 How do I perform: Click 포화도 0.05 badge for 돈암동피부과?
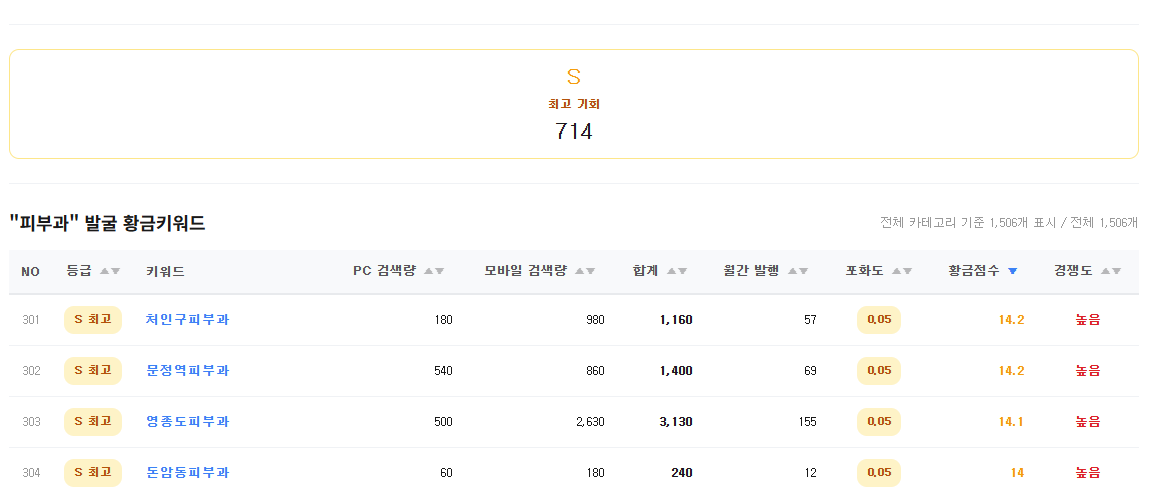(x=879, y=473)
